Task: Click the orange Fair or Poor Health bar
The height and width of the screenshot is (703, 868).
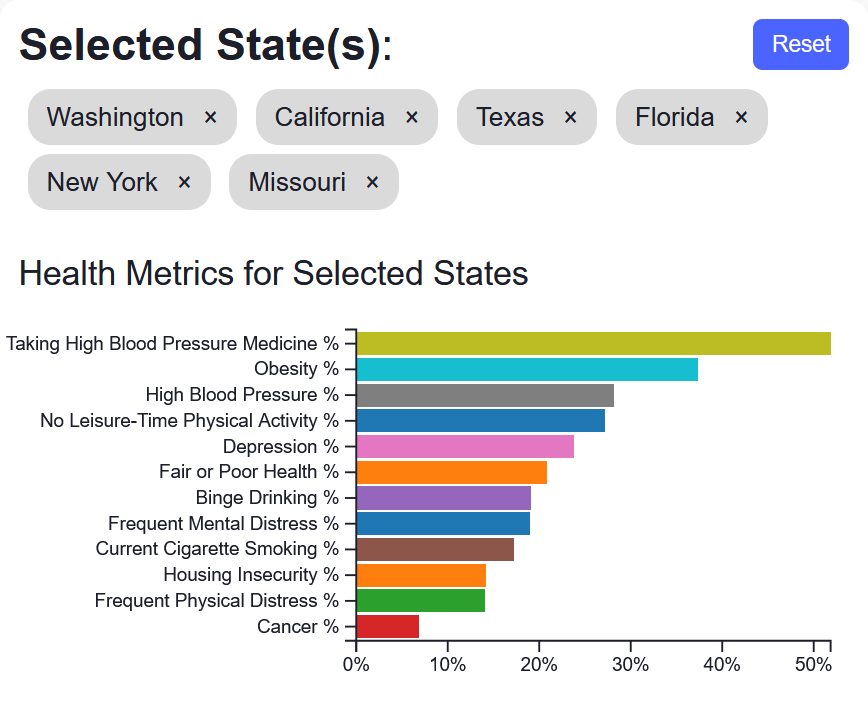Action: tap(451, 472)
